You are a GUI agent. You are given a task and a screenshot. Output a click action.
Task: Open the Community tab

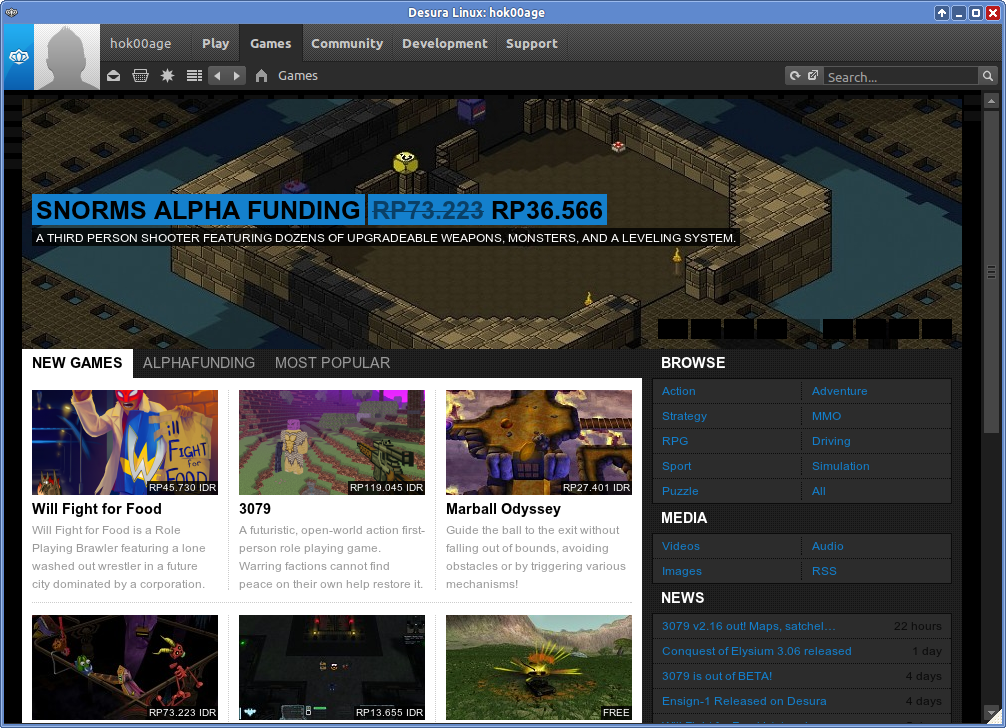tap(347, 44)
